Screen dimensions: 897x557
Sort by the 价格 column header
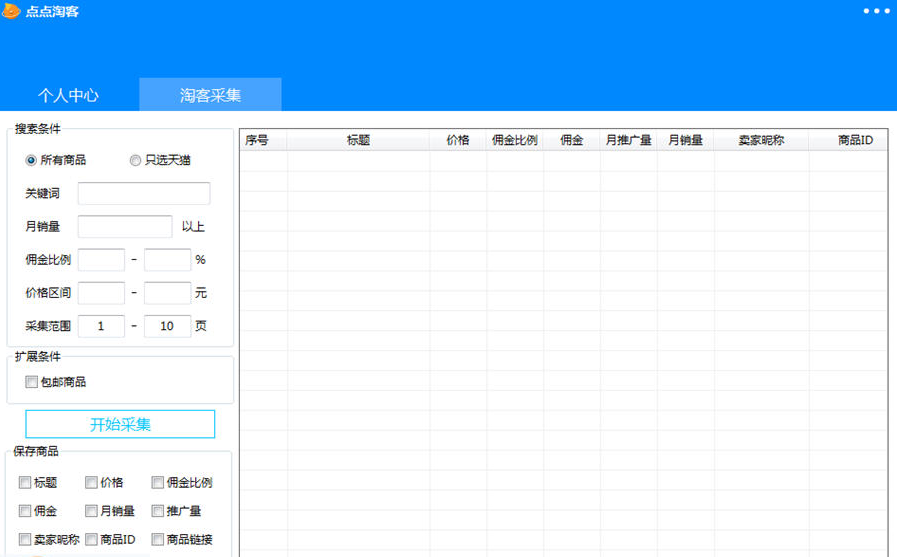point(458,141)
